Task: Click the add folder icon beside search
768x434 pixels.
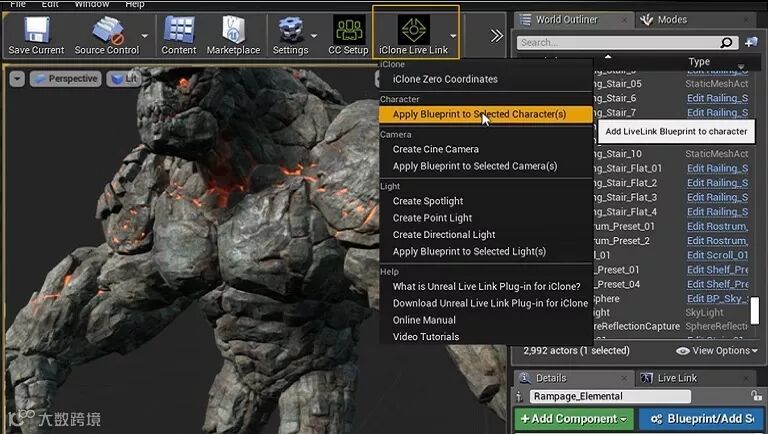Action: coord(751,43)
